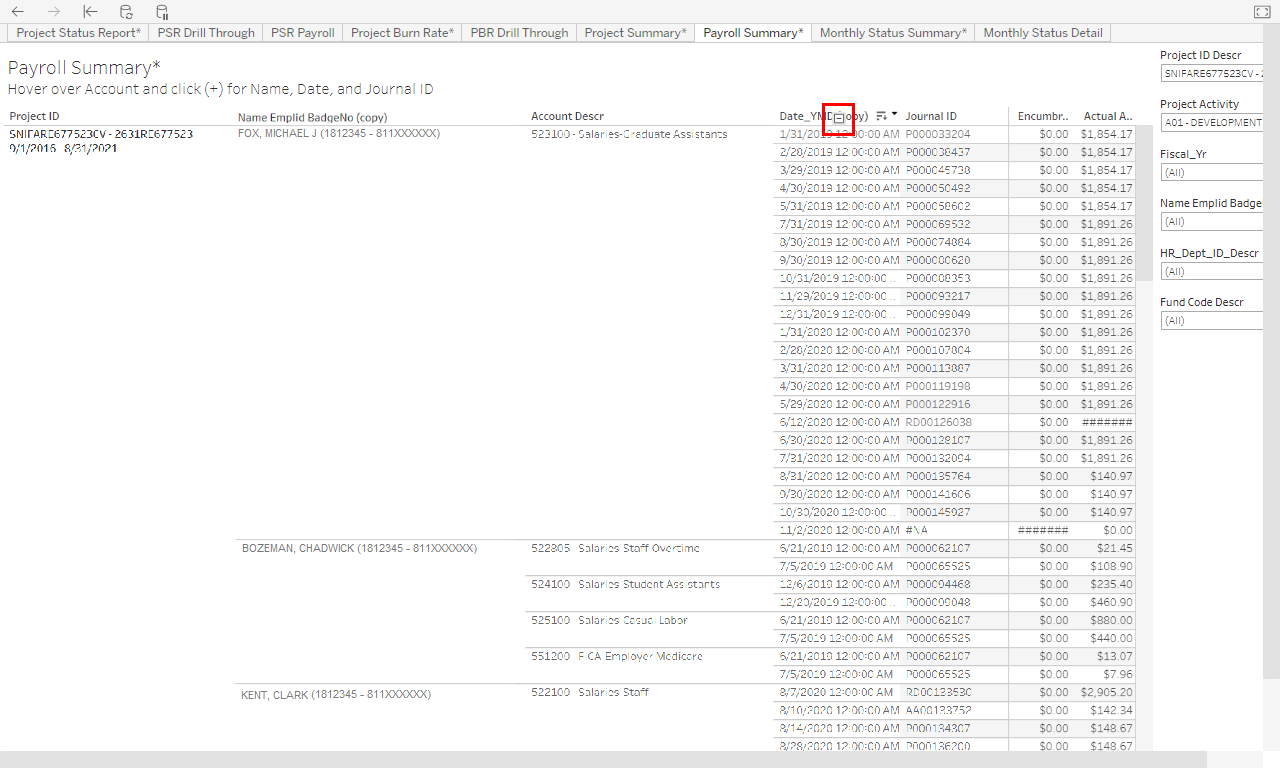Open the Monthly Status Detail tab
The height and width of the screenshot is (768, 1280).
click(1043, 33)
